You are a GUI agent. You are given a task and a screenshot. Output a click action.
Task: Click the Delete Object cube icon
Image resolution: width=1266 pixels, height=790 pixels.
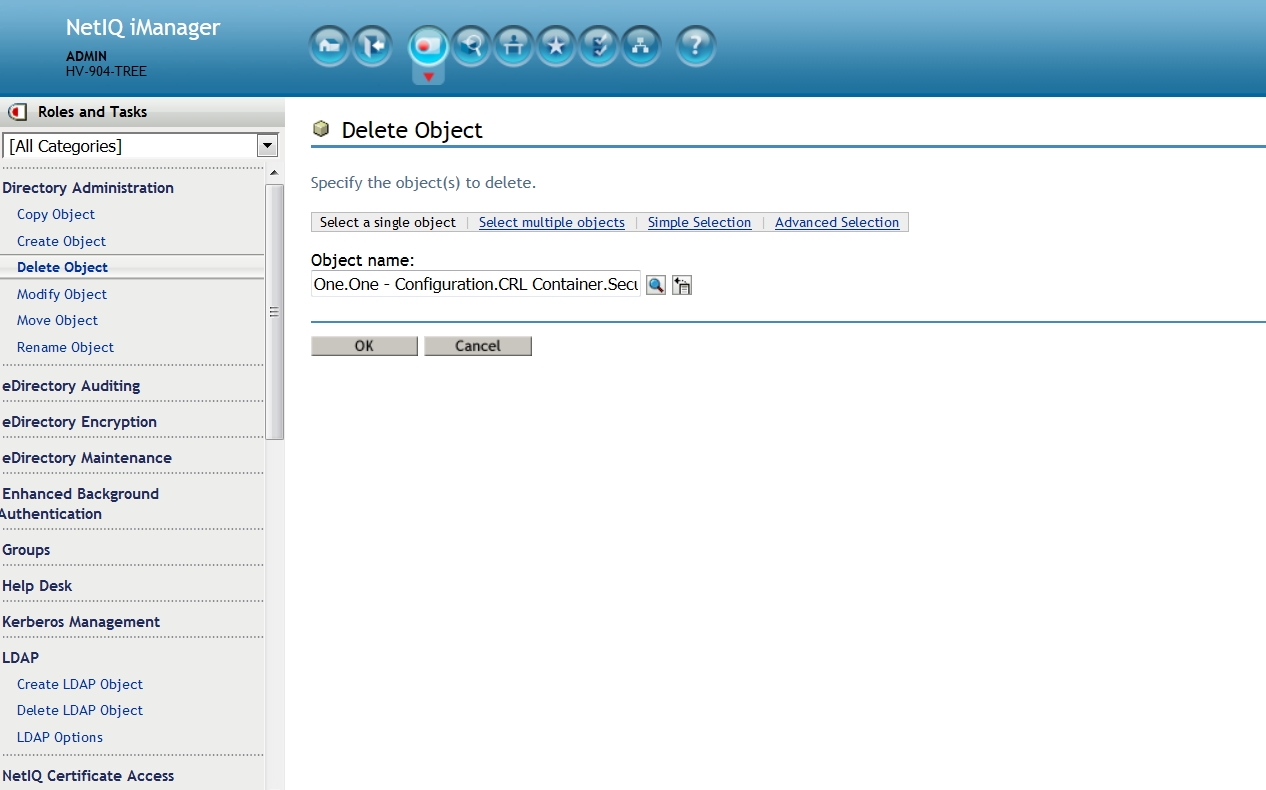click(x=321, y=129)
